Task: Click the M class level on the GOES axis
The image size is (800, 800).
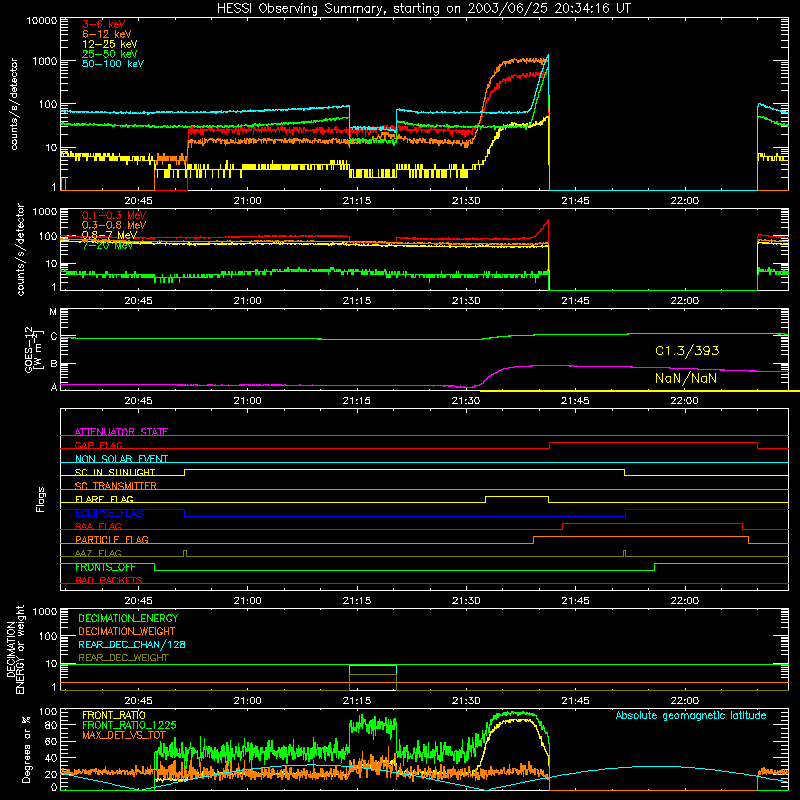Action: tap(53, 312)
